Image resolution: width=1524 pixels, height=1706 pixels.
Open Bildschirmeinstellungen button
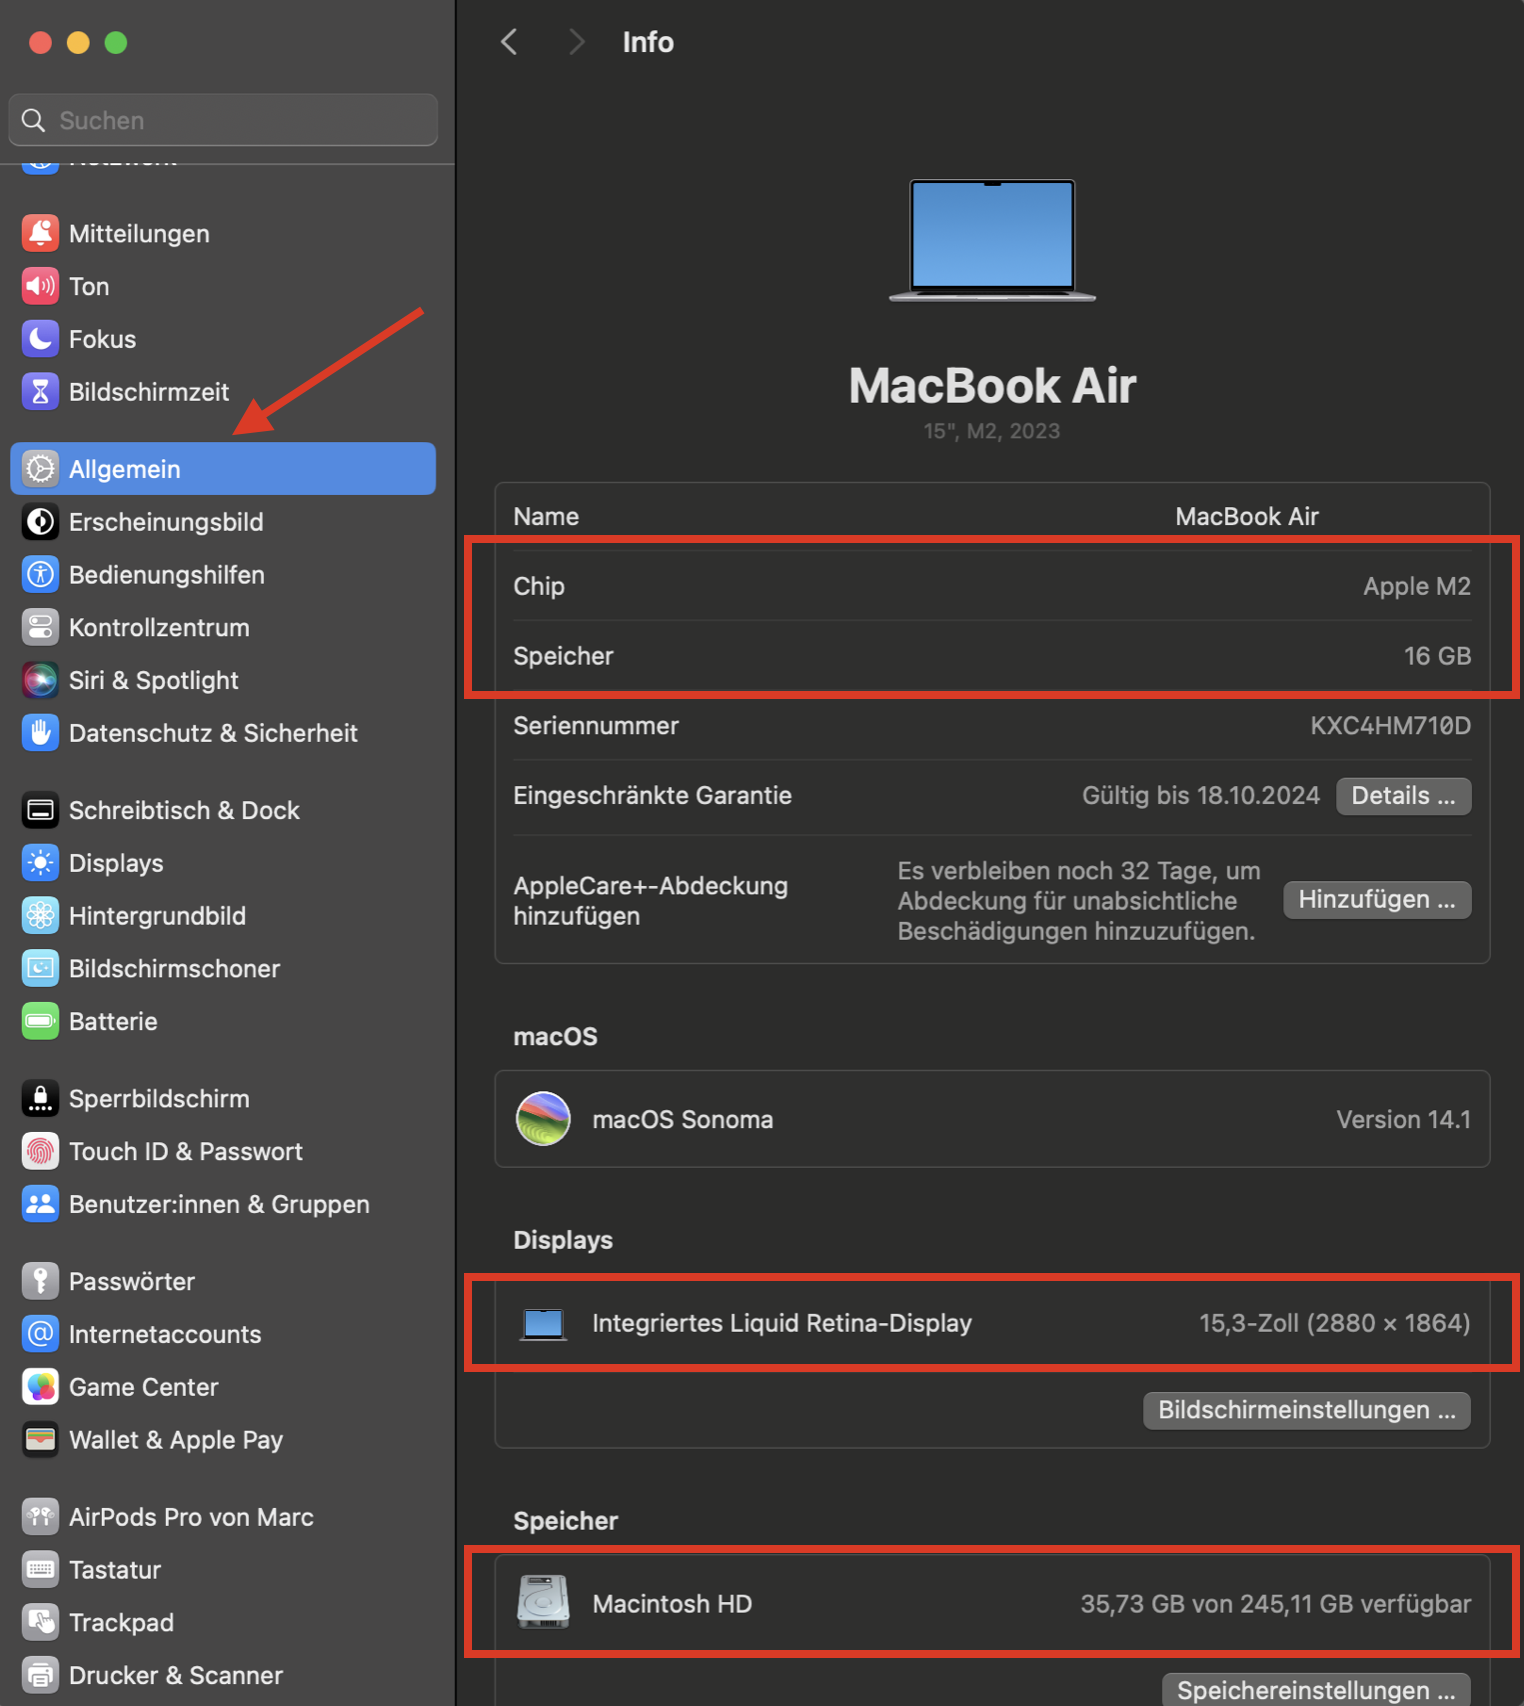(x=1307, y=1410)
